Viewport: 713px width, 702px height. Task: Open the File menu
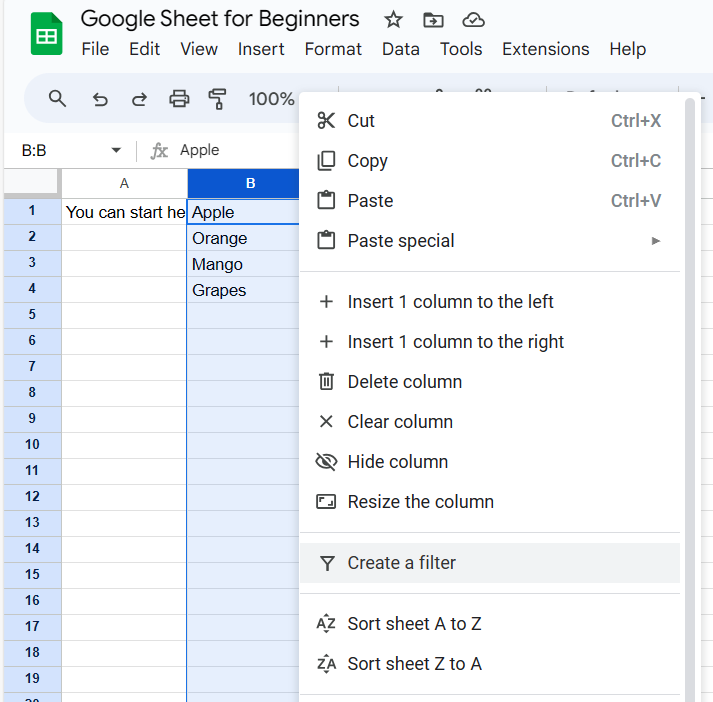pos(95,49)
